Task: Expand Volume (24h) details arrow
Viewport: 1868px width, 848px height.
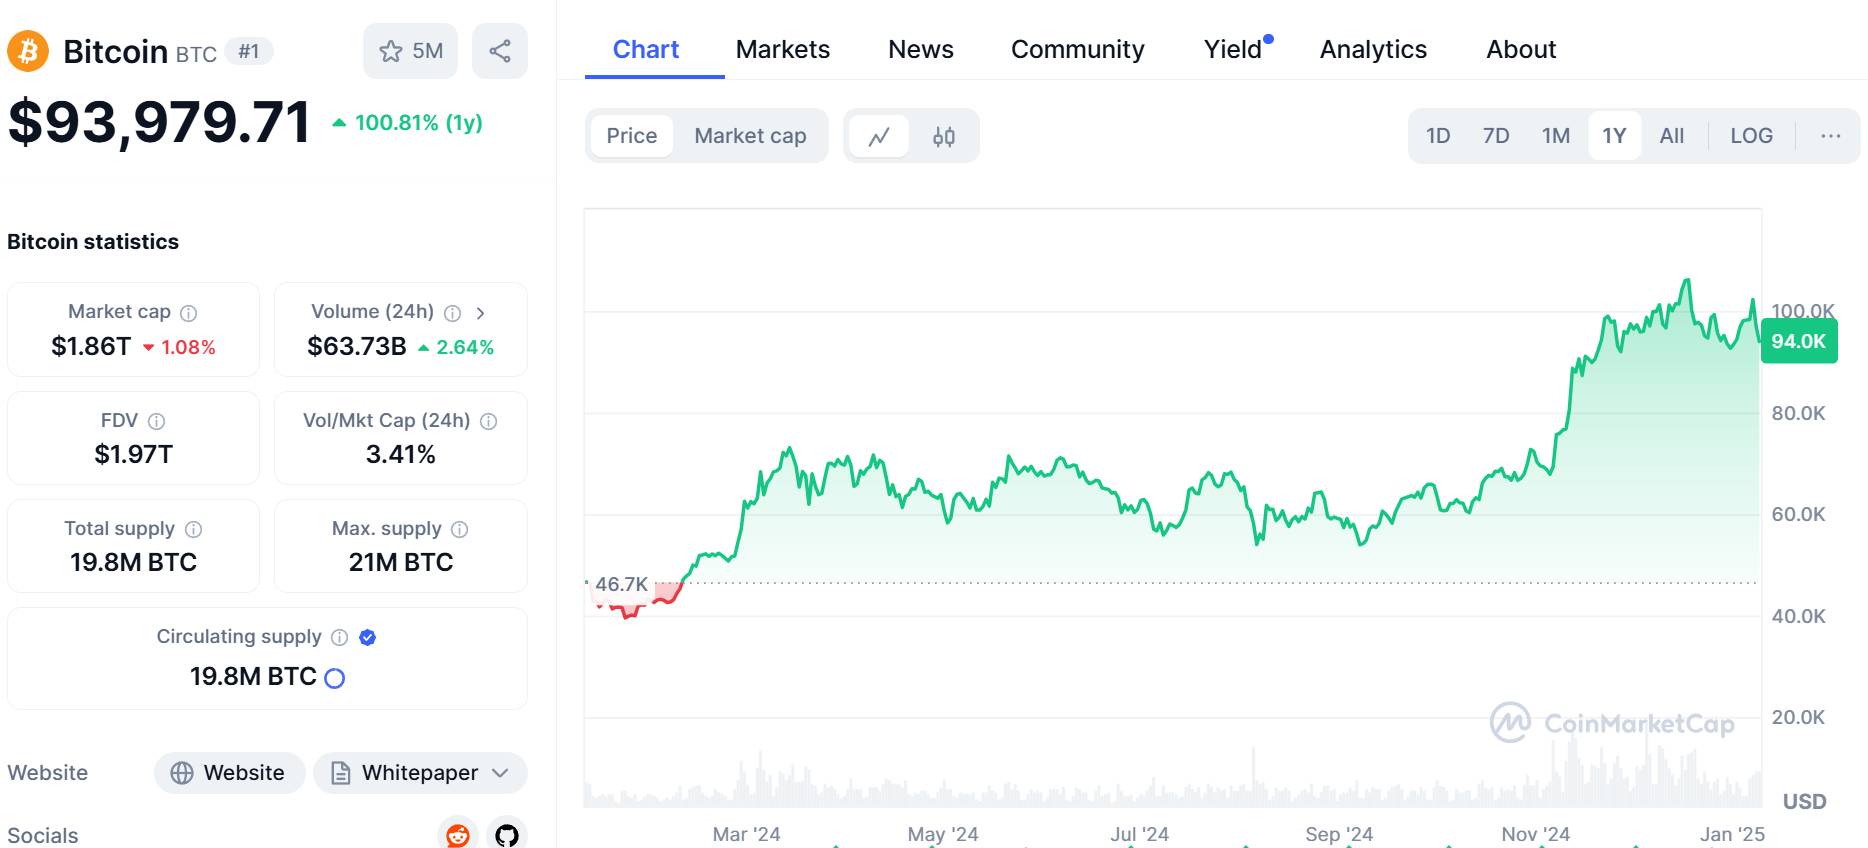Action: [x=481, y=313]
